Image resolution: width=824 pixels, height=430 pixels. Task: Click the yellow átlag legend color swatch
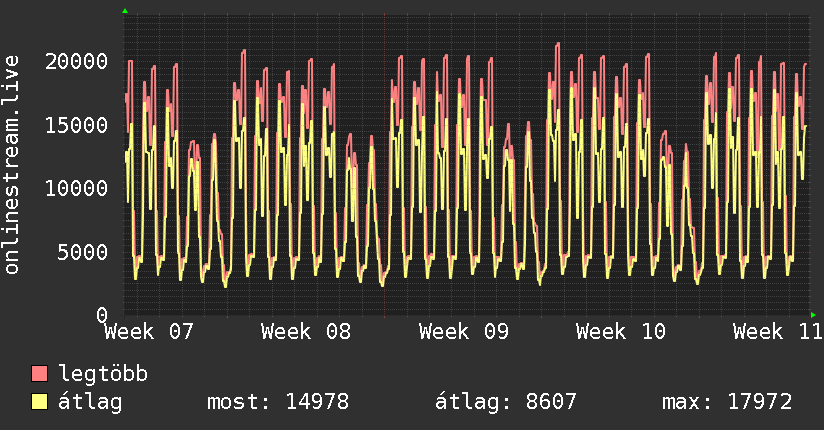coord(40,402)
